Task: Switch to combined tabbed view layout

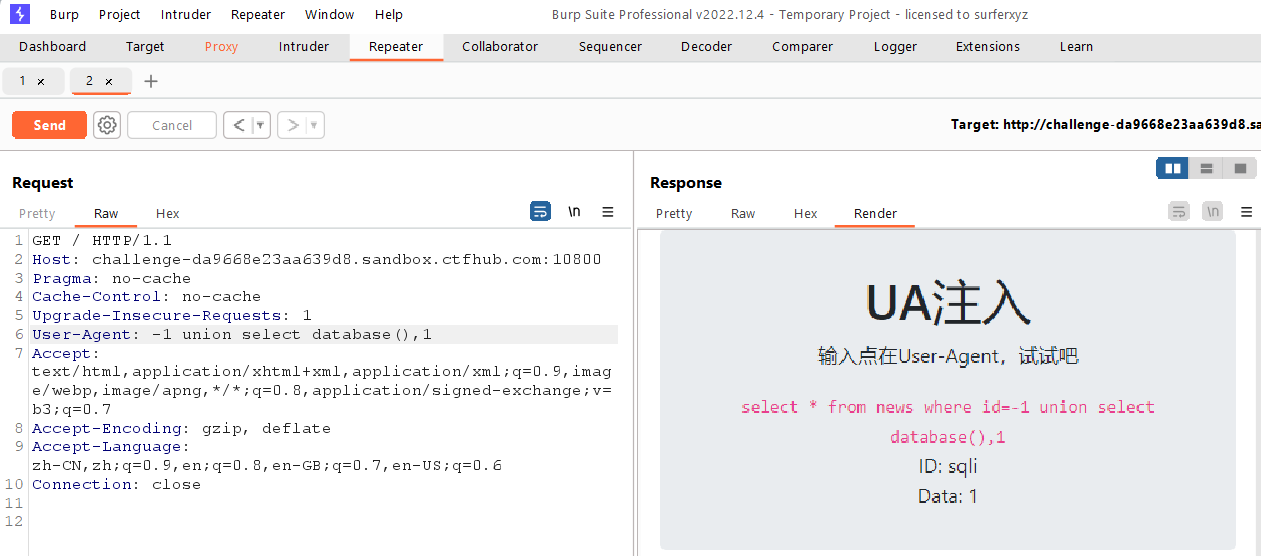Action: click(1240, 168)
